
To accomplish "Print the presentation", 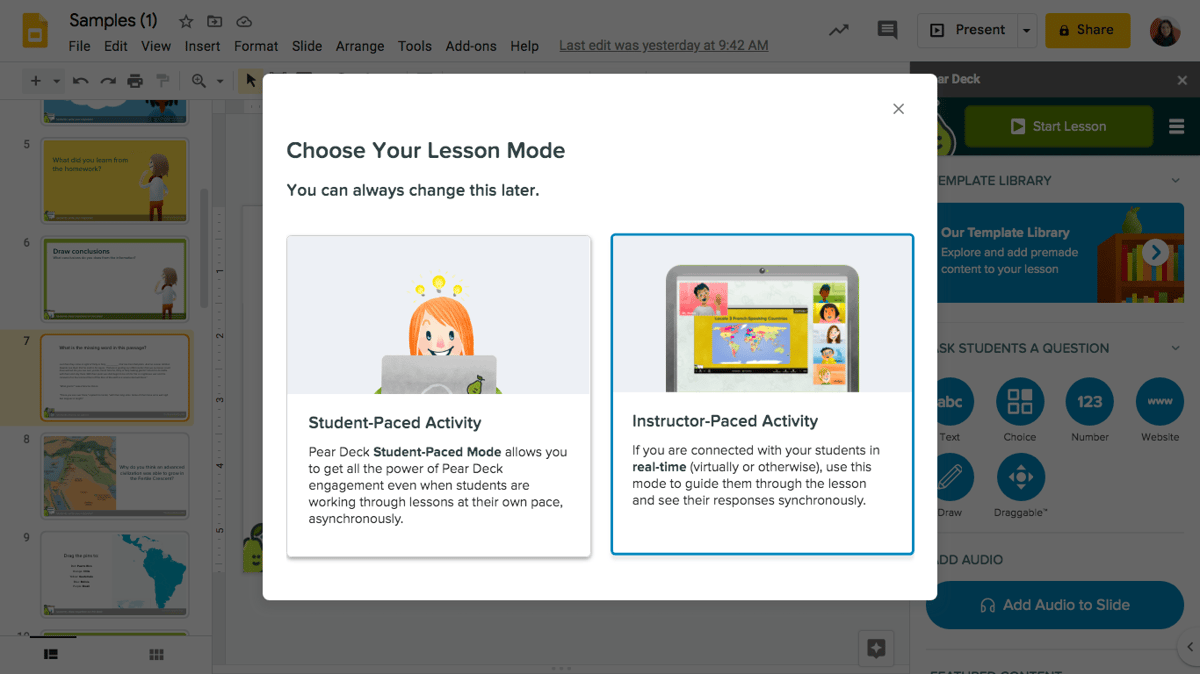I will 134,80.
